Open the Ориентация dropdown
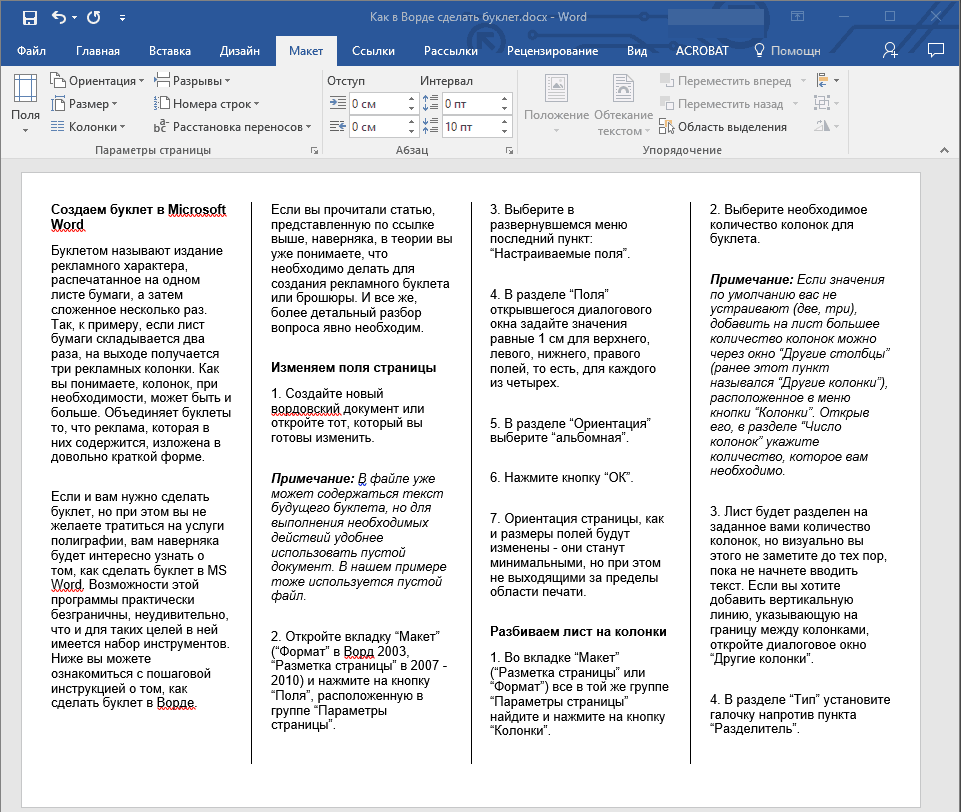Screen dimensions: 961x812 97,81
